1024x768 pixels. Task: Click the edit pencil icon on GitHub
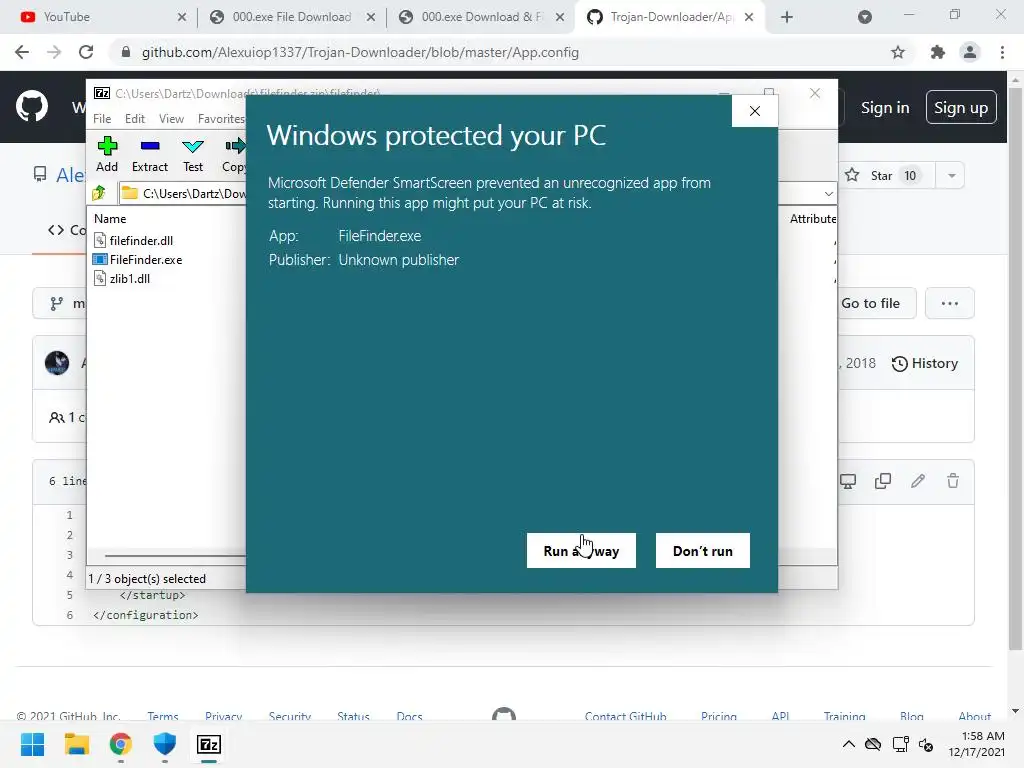click(918, 481)
